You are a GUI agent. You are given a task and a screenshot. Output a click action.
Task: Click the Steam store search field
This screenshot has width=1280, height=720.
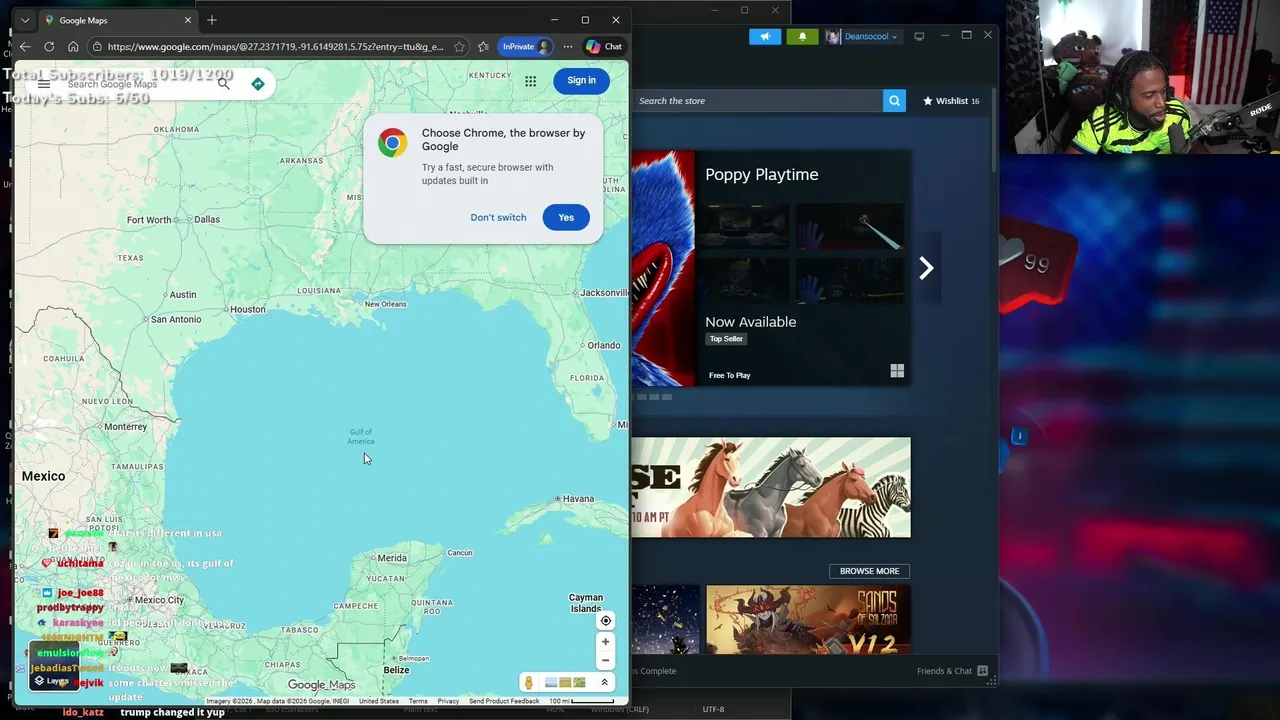click(x=758, y=100)
